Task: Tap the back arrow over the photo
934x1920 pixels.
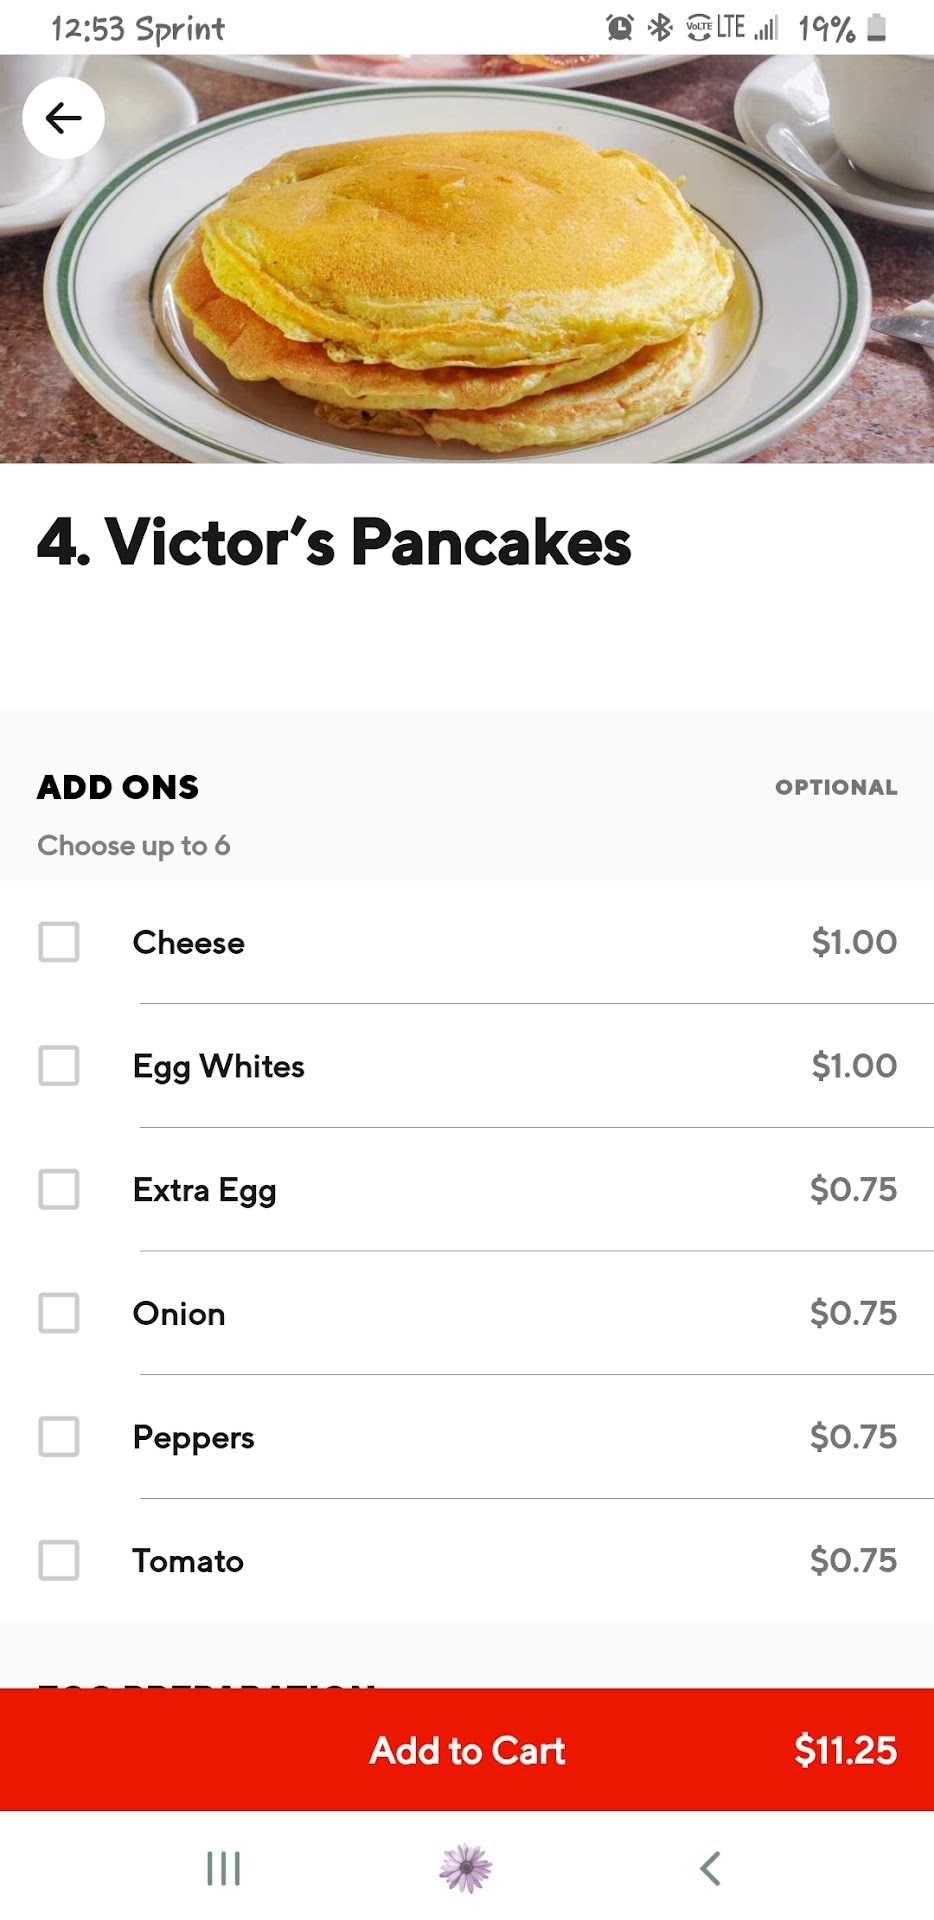Action: 63,118
